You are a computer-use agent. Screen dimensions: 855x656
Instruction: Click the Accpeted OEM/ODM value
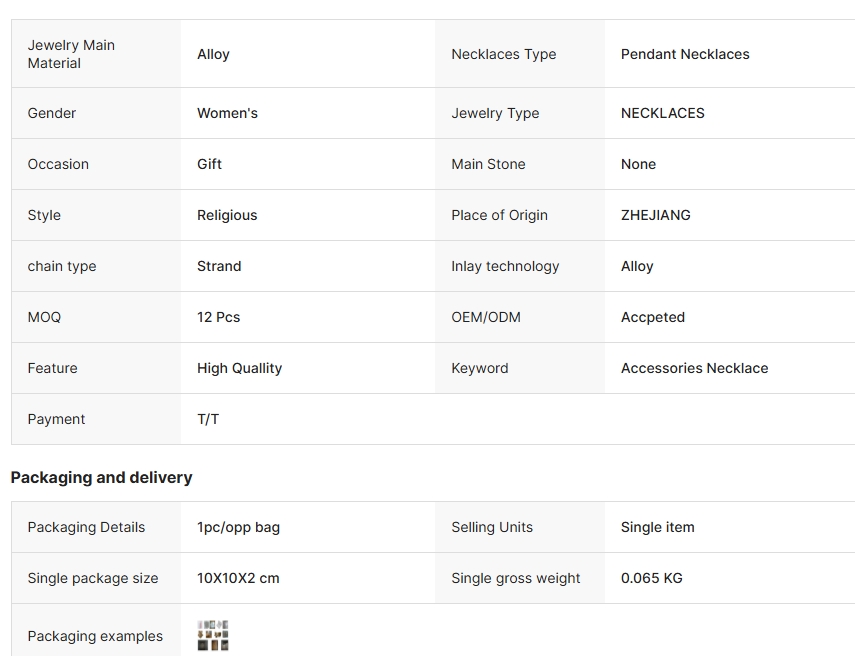pyautogui.click(x=652, y=317)
